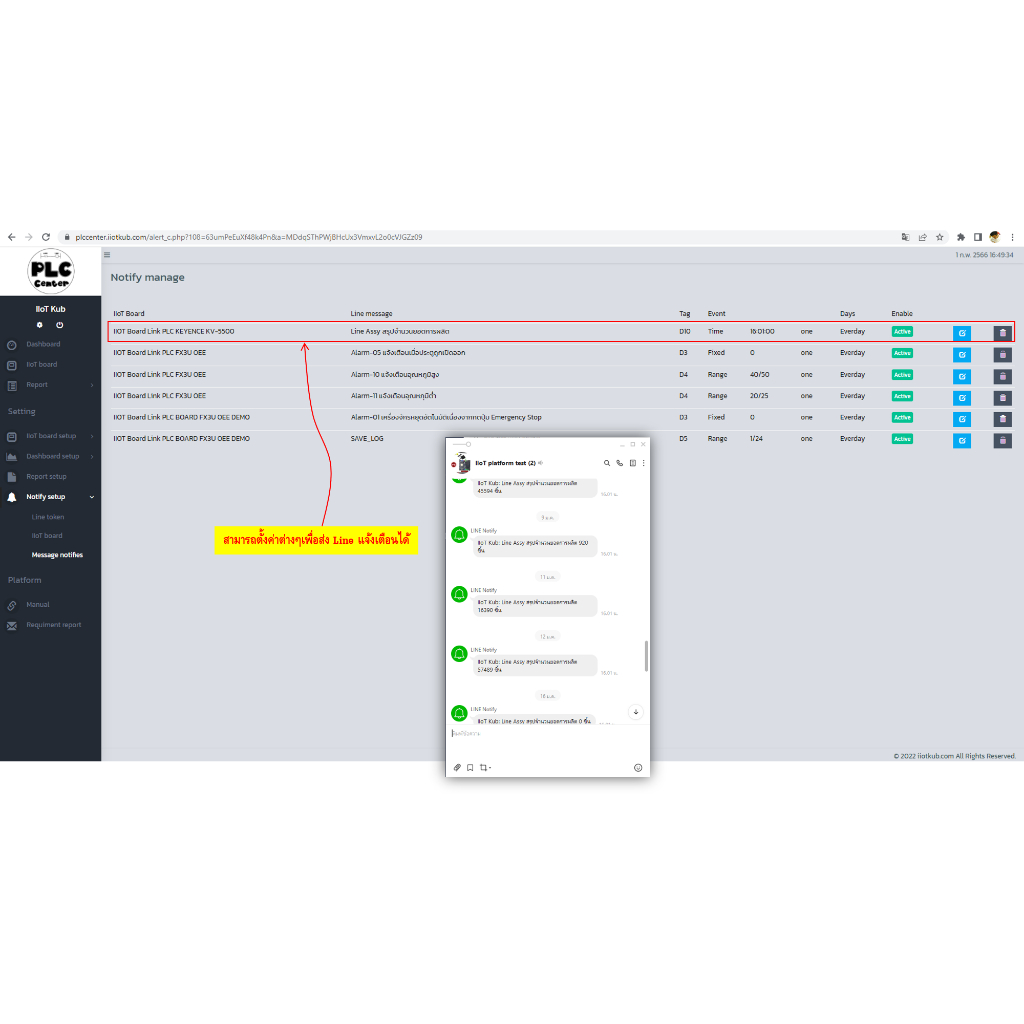Image resolution: width=1024 pixels, height=1024 pixels.
Task: Delete the SAVE_LOG notification row
Action: 1002,440
